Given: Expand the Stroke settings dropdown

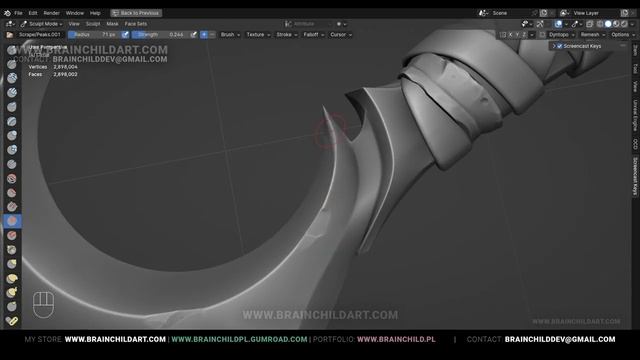Looking at the screenshot, I should [286, 35].
